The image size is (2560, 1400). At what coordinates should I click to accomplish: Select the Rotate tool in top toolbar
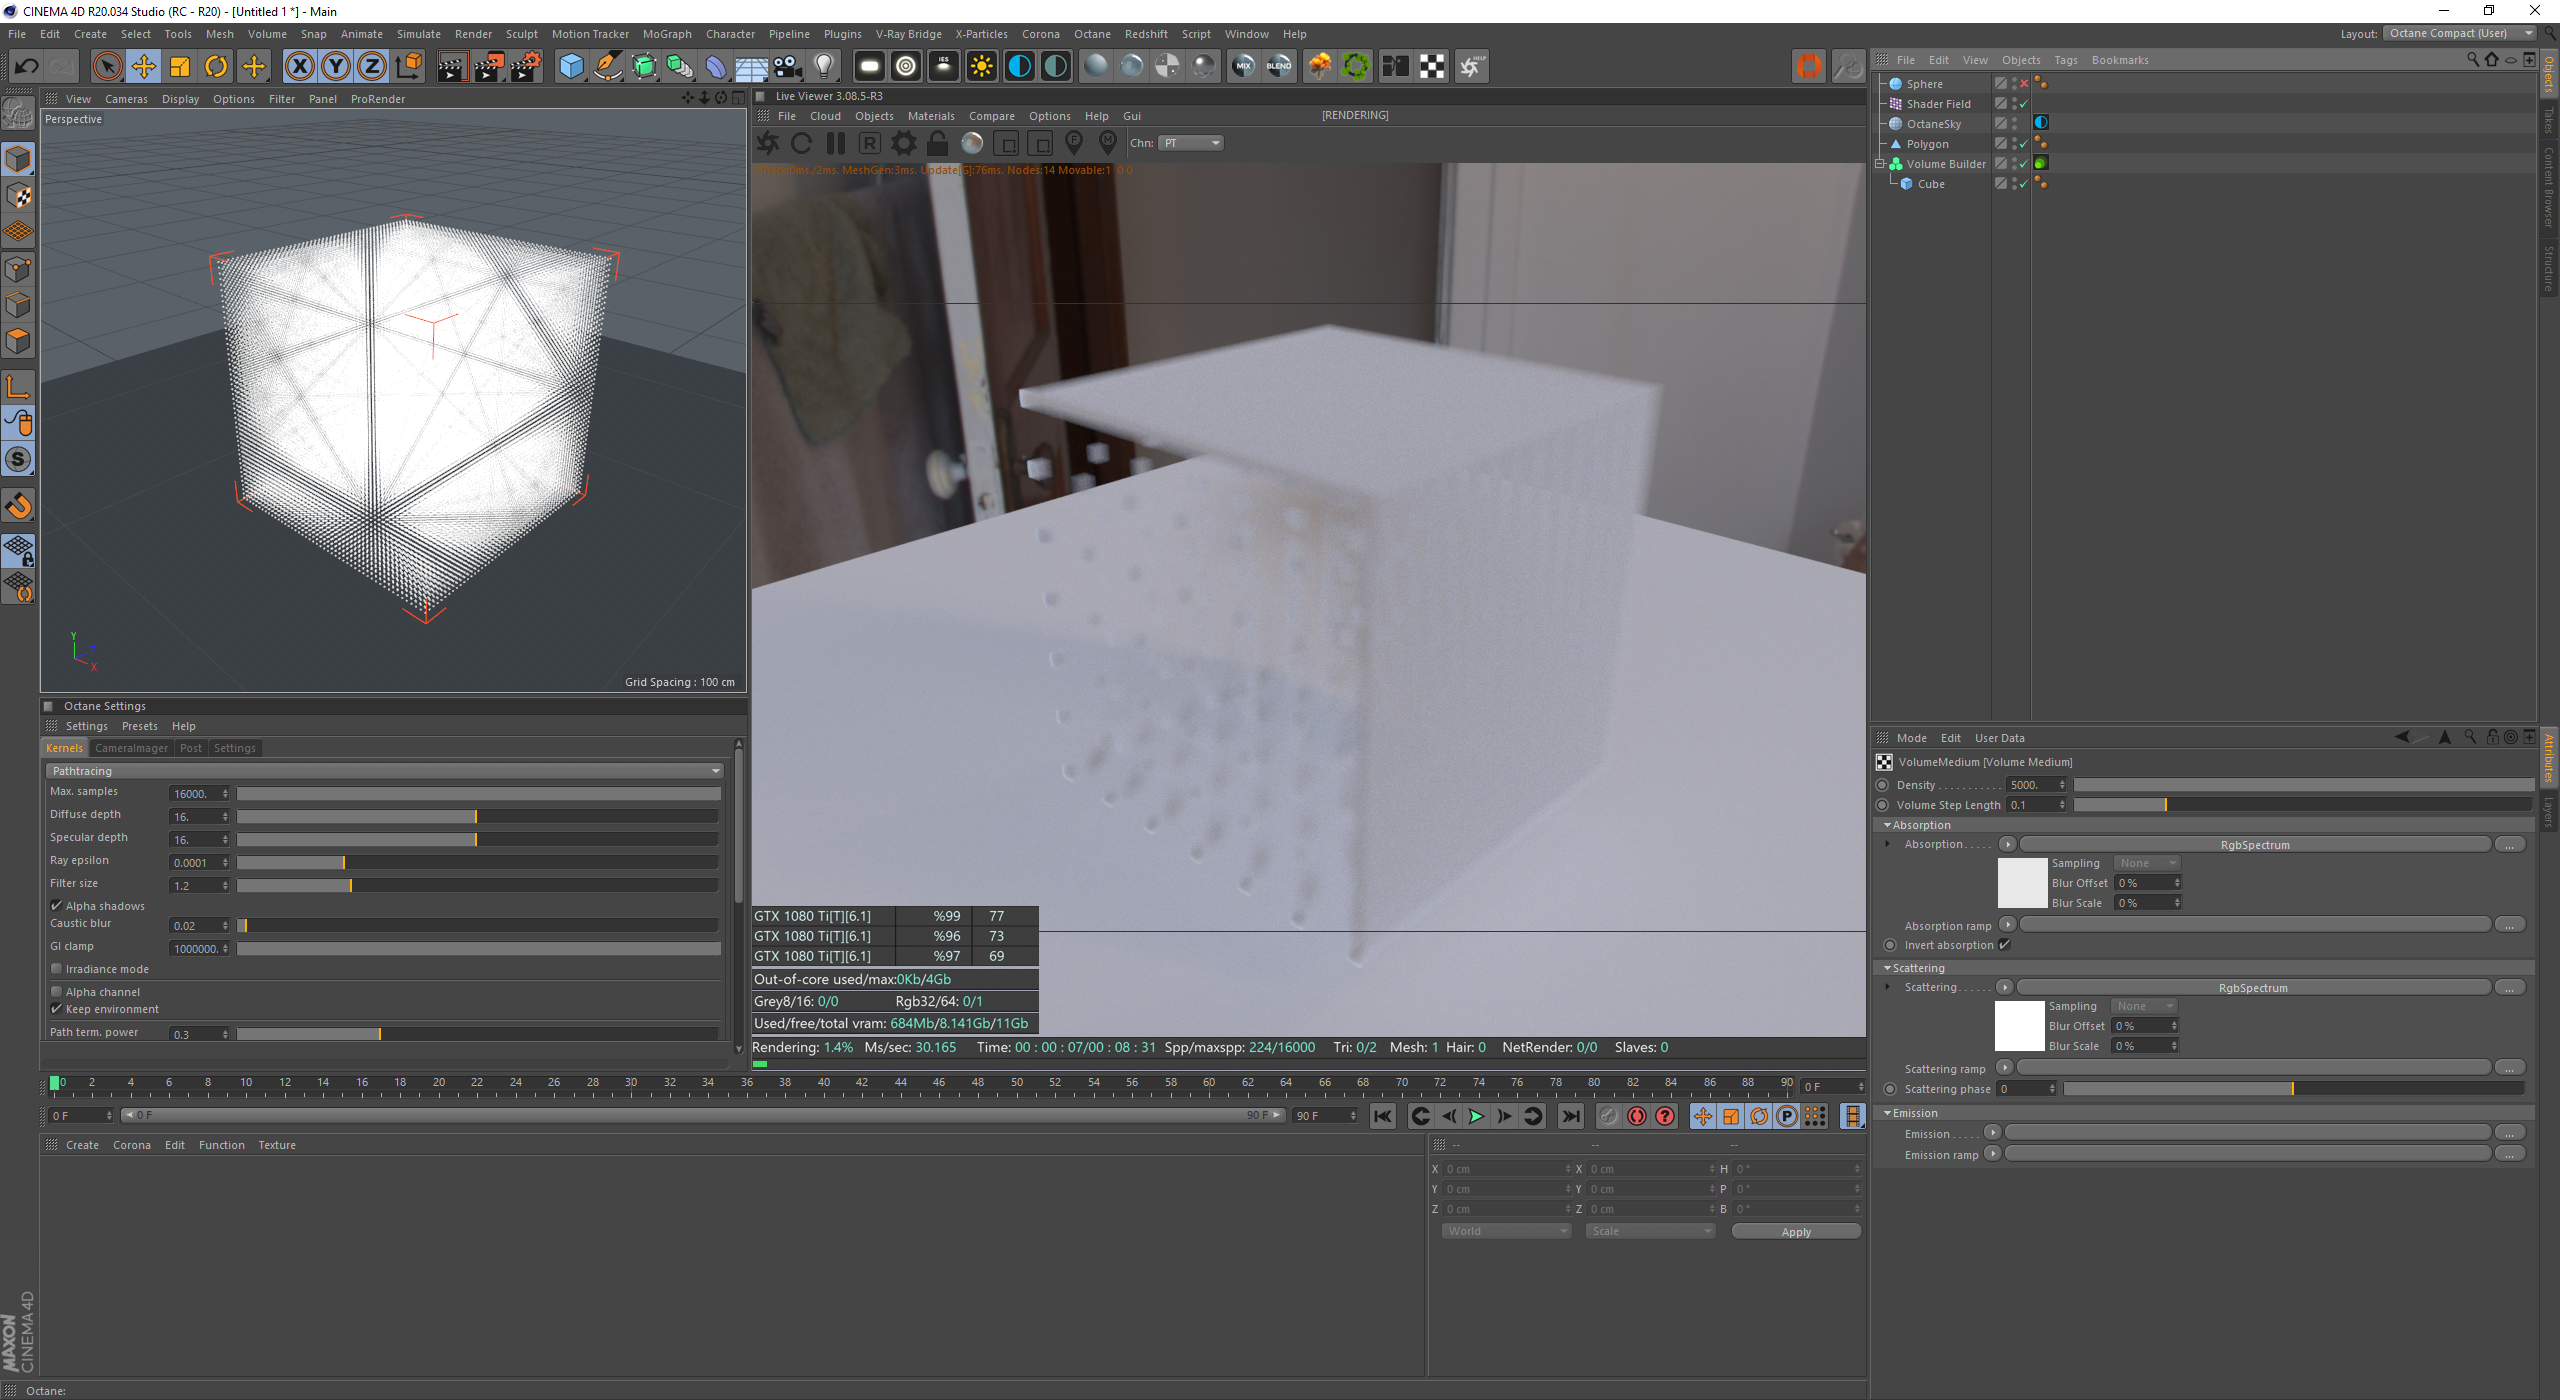(216, 67)
